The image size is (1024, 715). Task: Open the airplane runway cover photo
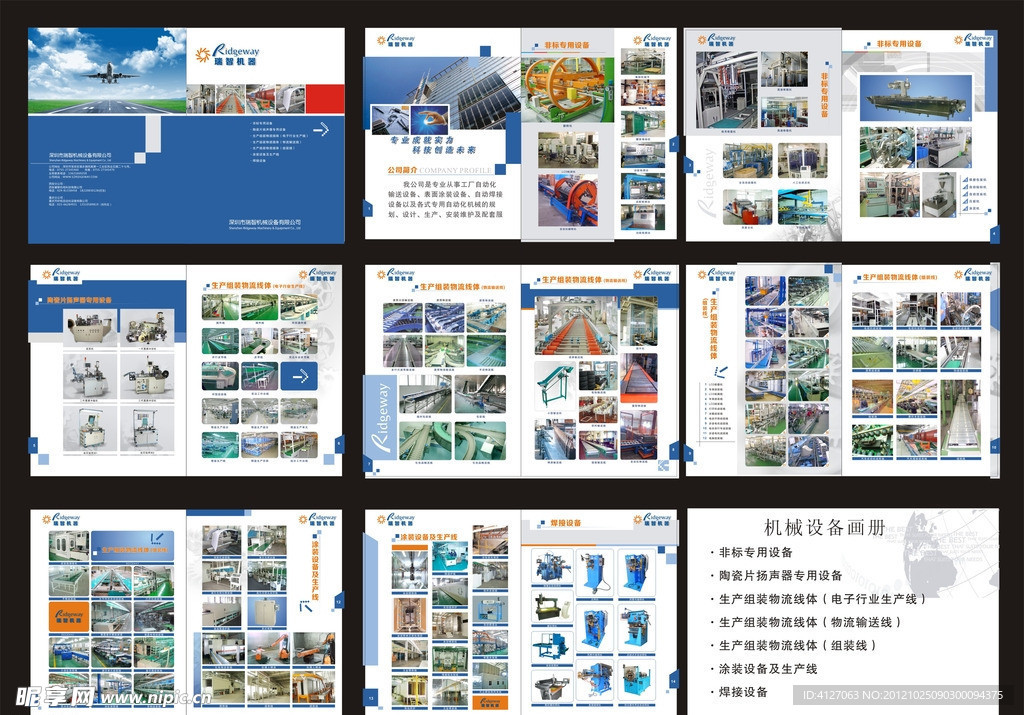107,70
